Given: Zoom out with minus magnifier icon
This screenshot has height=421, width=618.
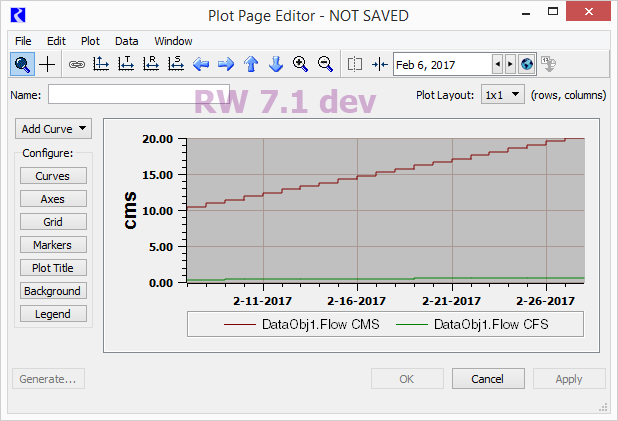Looking at the screenshot, I should (x=325, y=64).
